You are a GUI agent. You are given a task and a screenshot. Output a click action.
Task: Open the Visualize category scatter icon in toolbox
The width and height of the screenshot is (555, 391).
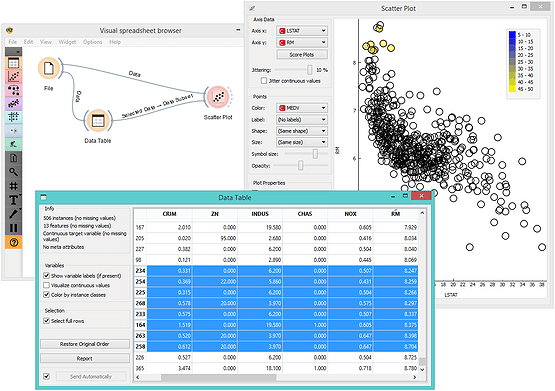click(x=13, y=76)
